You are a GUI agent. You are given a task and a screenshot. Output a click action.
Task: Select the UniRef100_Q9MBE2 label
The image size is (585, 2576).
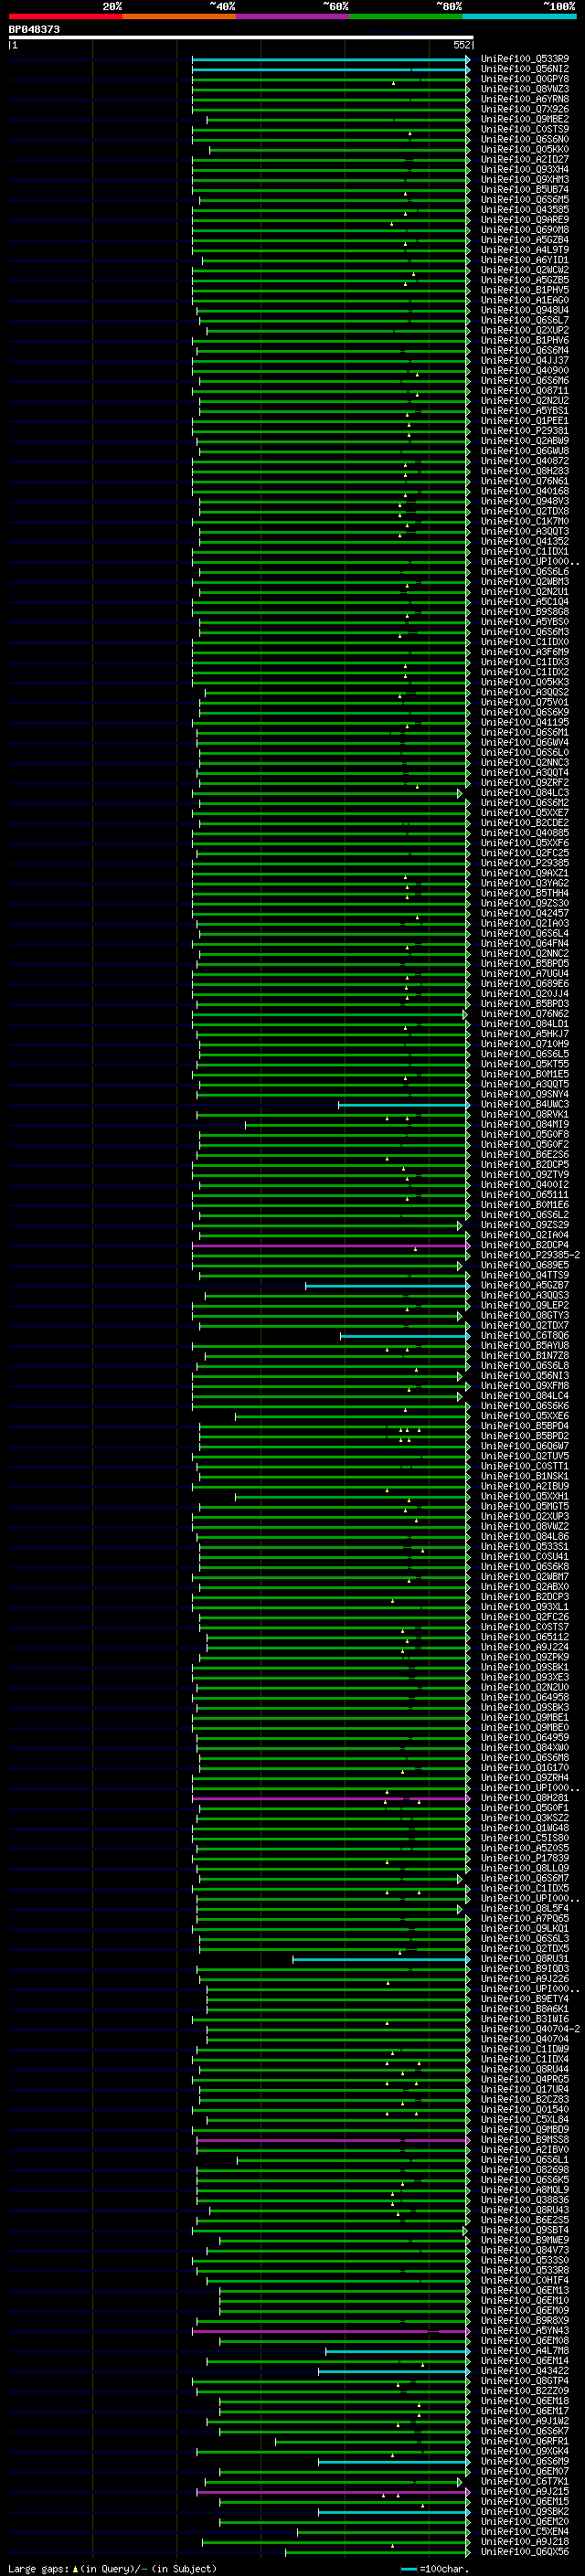525,119
